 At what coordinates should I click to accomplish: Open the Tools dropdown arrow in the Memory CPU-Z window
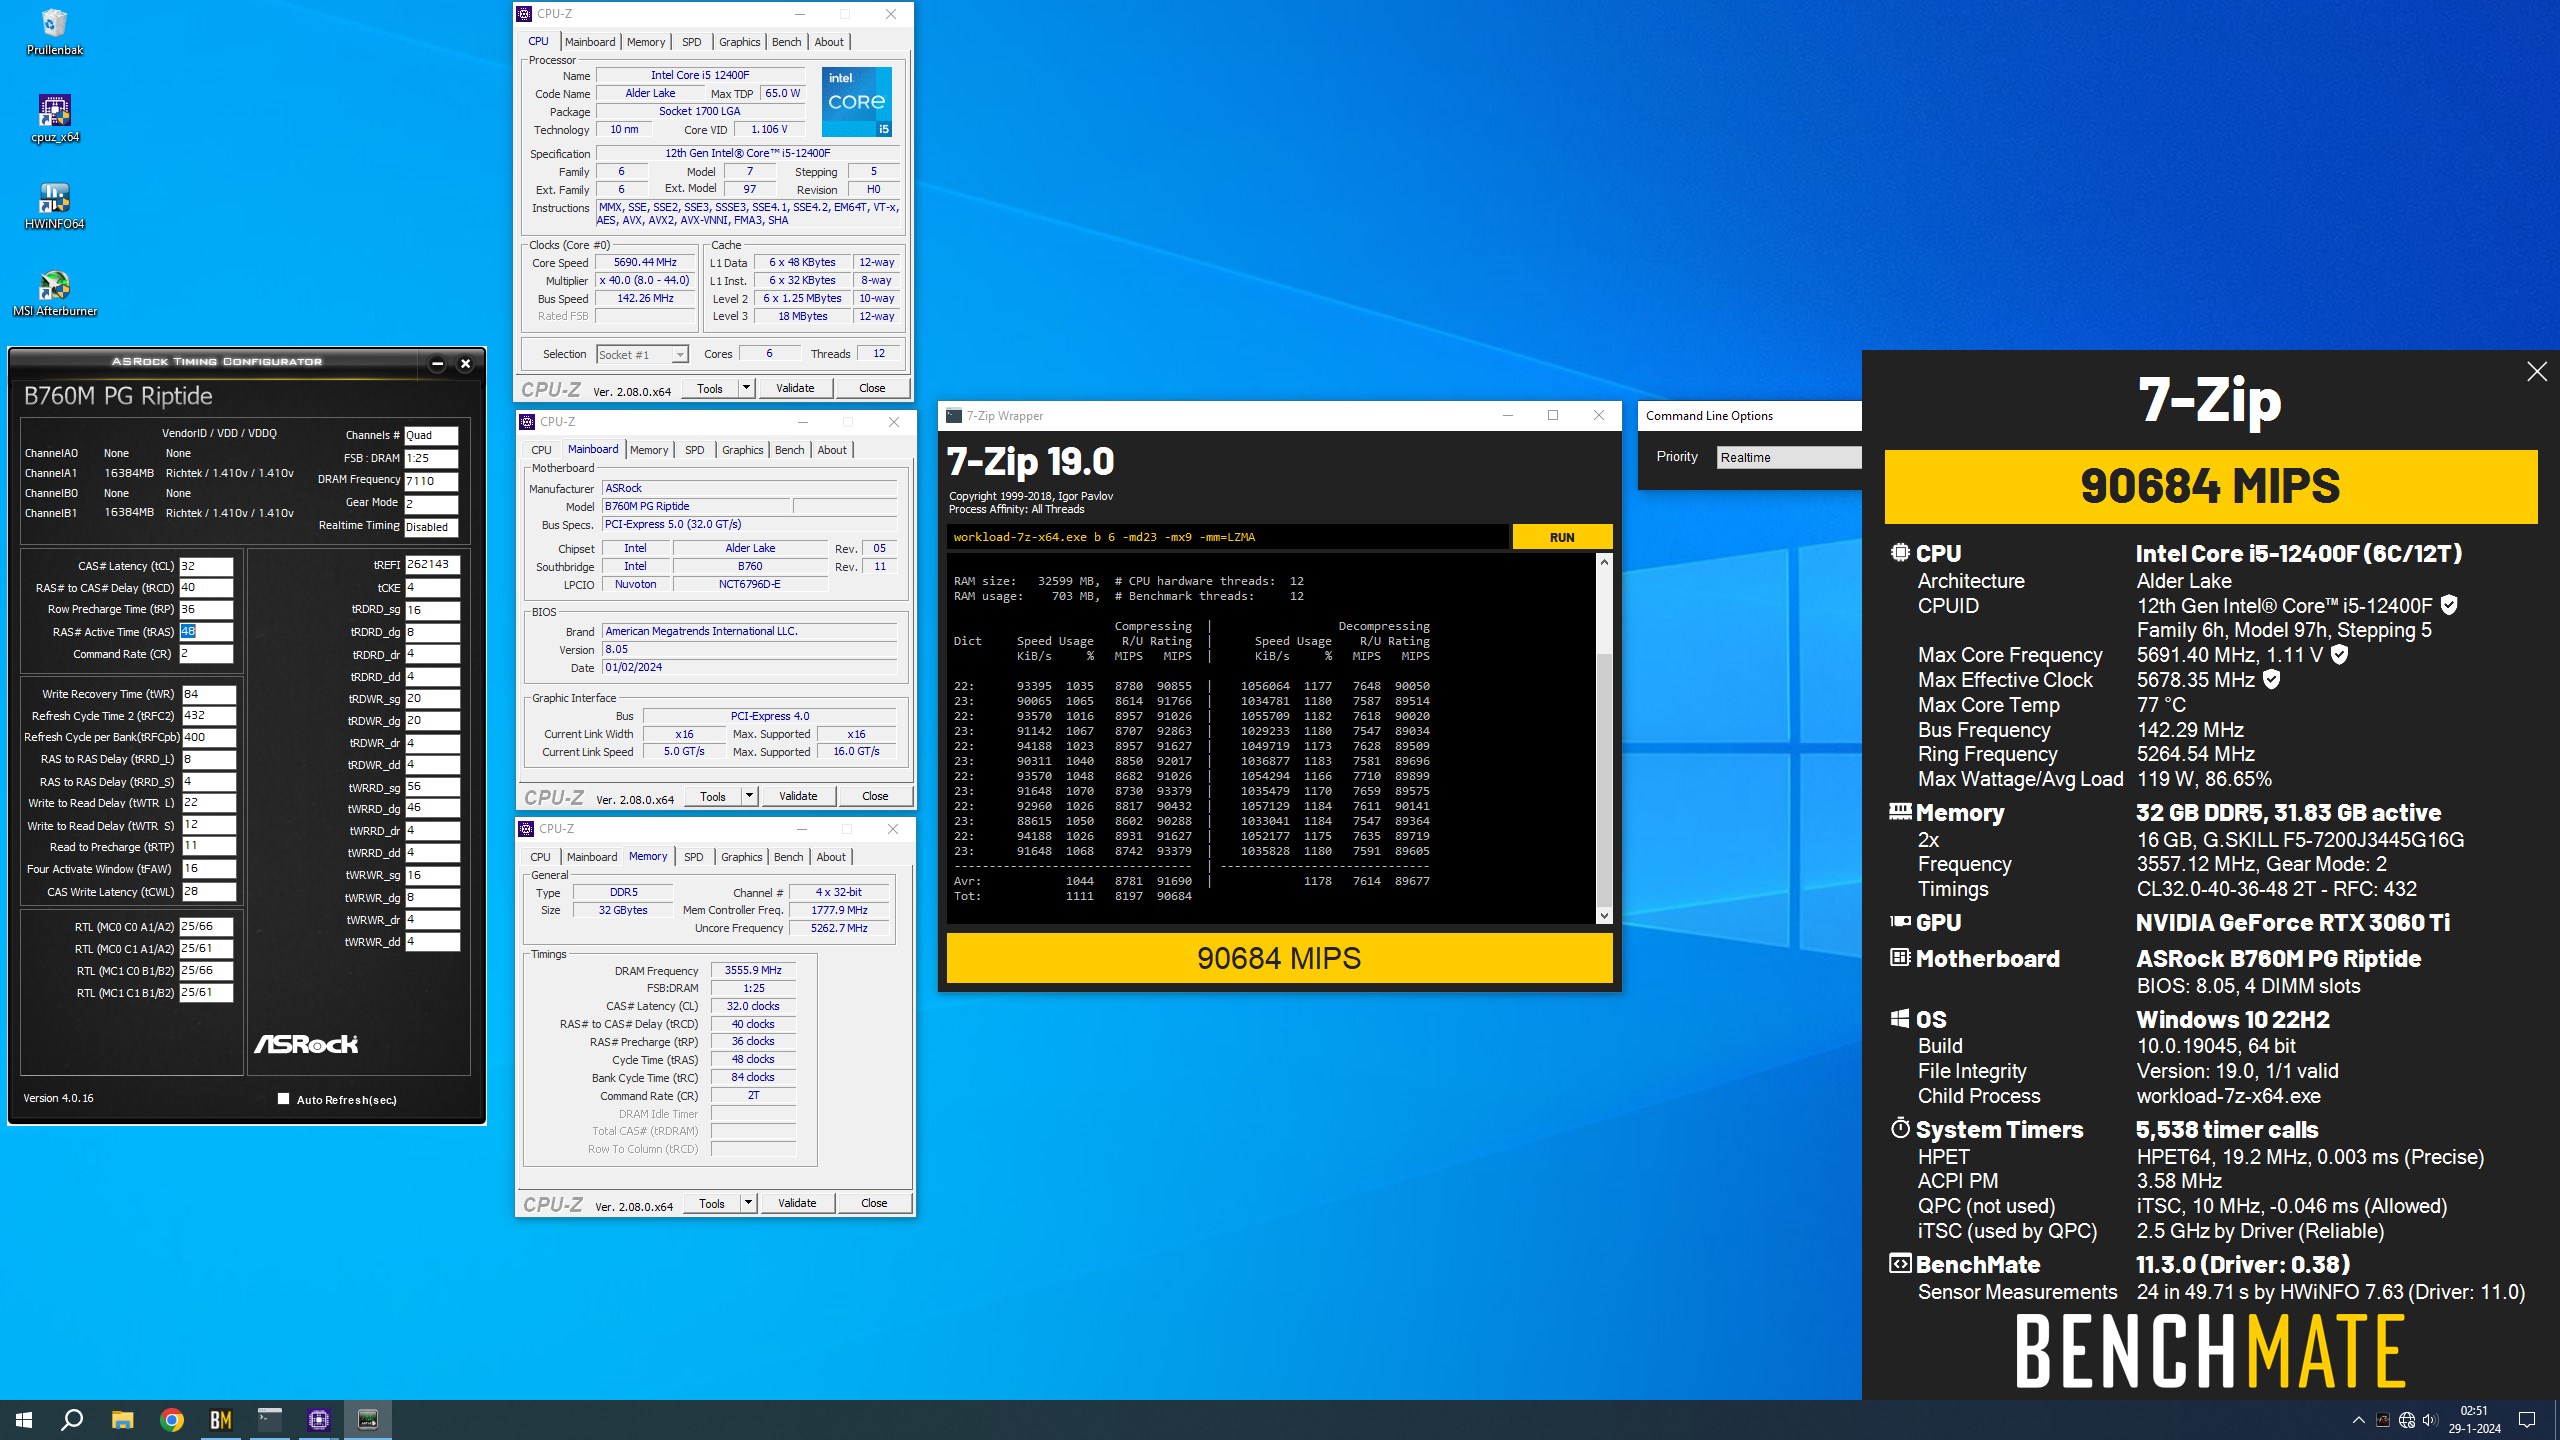pos(748,1203)
